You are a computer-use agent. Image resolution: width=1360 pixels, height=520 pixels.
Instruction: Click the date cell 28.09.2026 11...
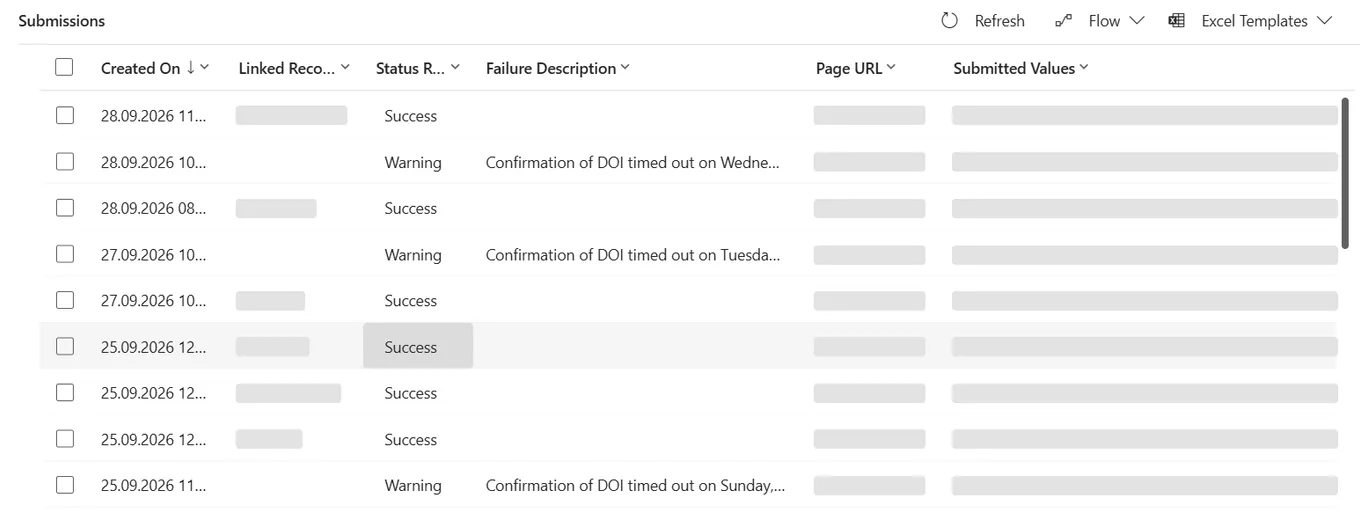tap(153, 116)
